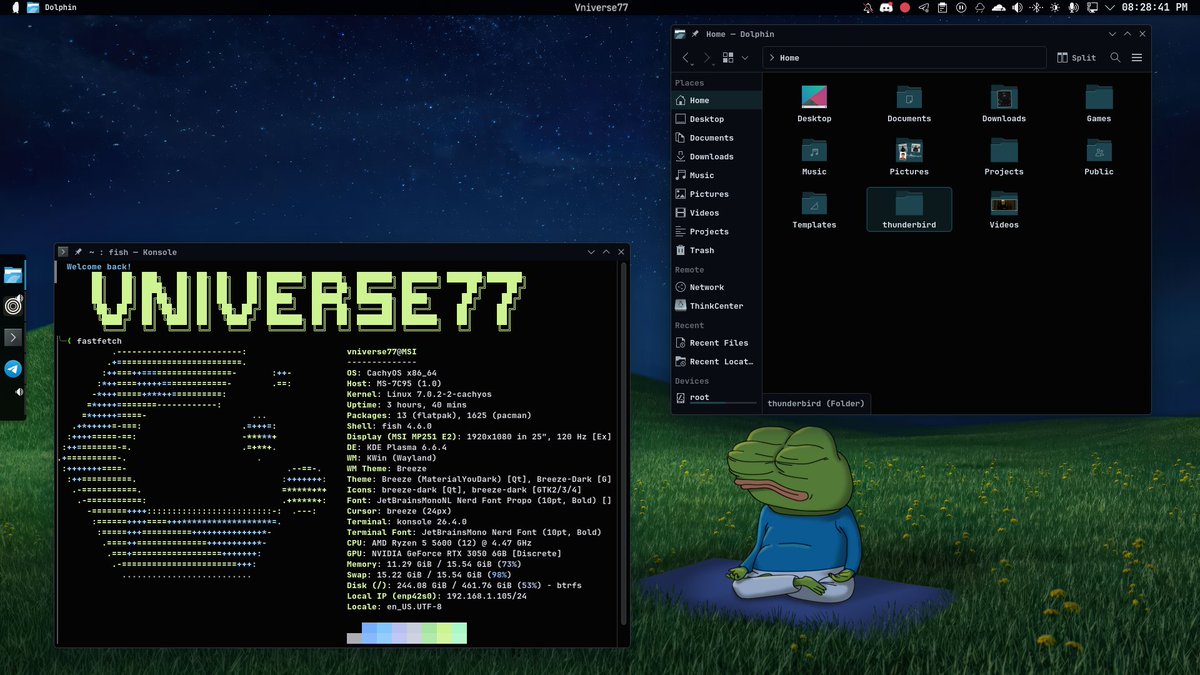Click the Home breadcrumb in location bar
Viewport: 1200px width, 675px height.
click(x=789, y=58)
